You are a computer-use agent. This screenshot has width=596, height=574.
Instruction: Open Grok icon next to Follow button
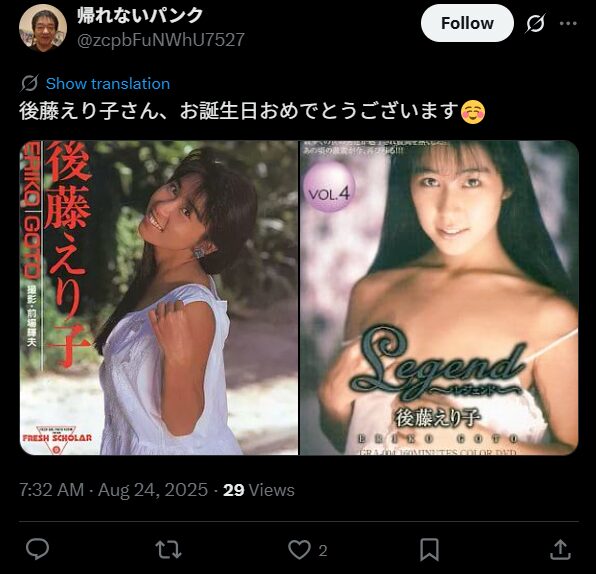536,23
